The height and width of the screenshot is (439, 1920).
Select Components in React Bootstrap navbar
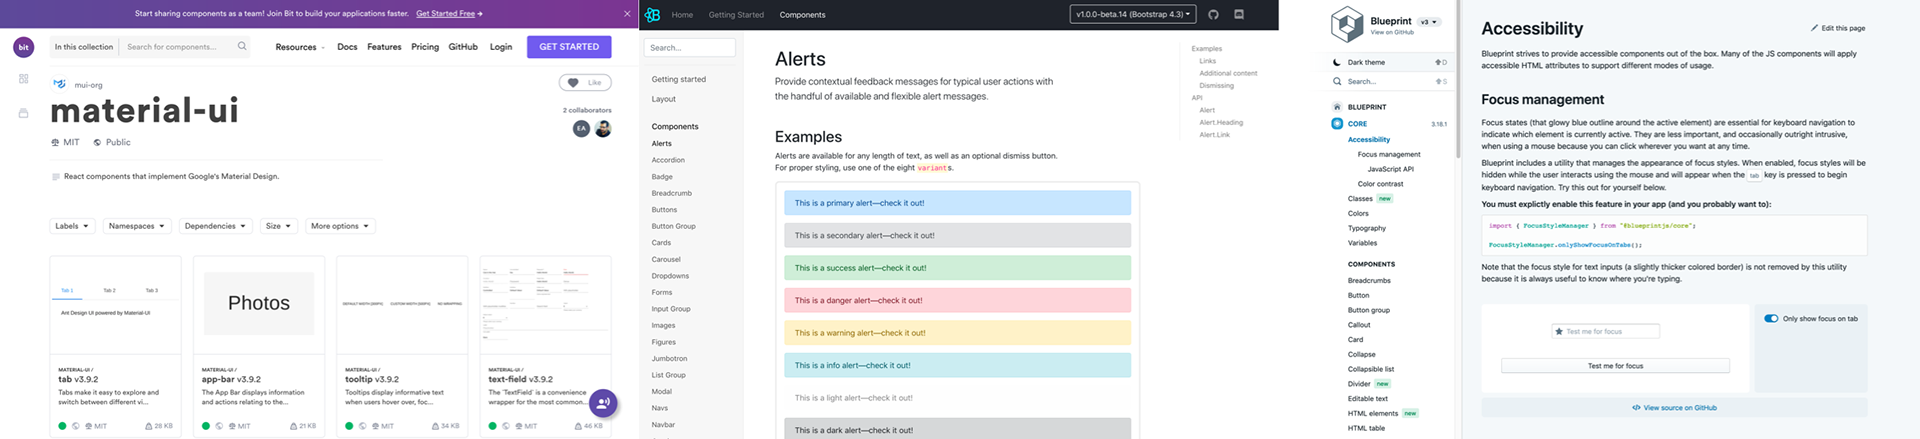pyautogui.click(x=802, y=15)
